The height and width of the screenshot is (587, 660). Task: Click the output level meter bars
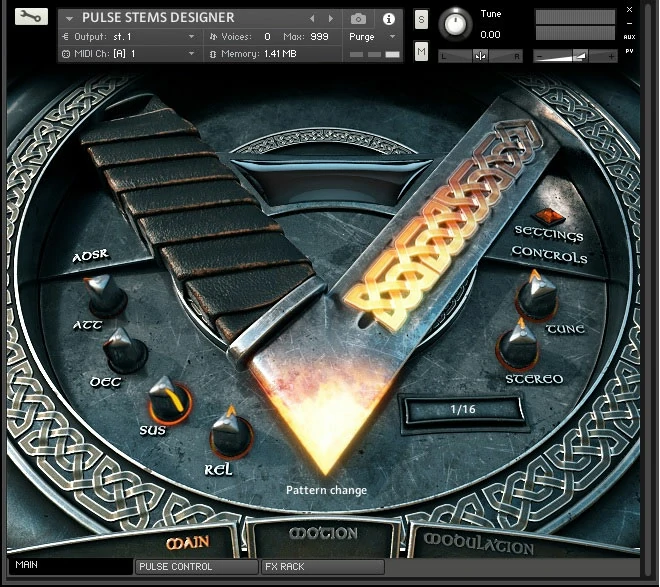pyautogui.click(x=575, y=25)
